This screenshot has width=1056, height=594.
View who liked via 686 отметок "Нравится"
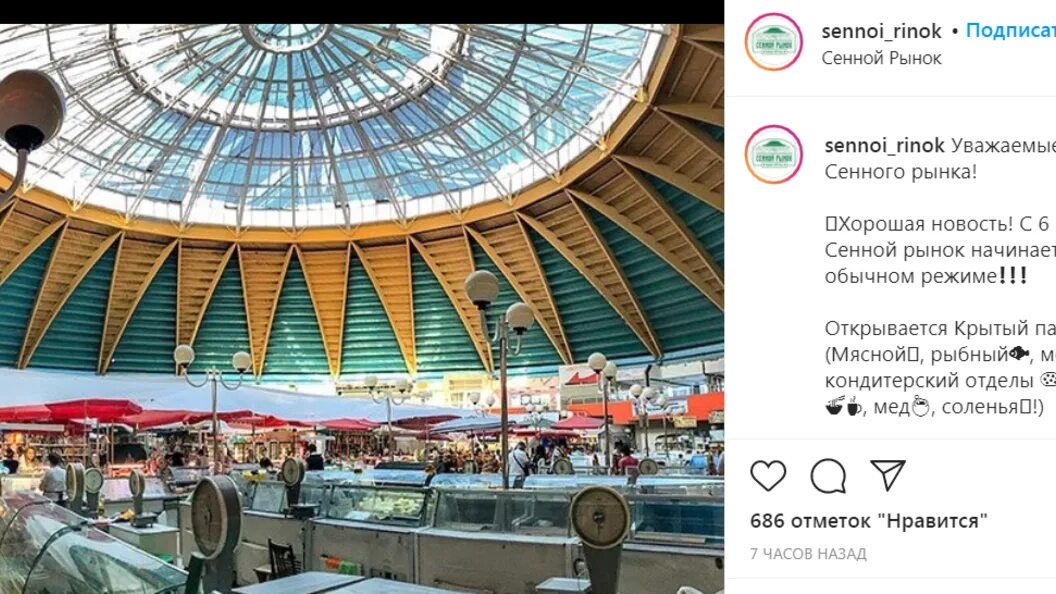point(868,521)
